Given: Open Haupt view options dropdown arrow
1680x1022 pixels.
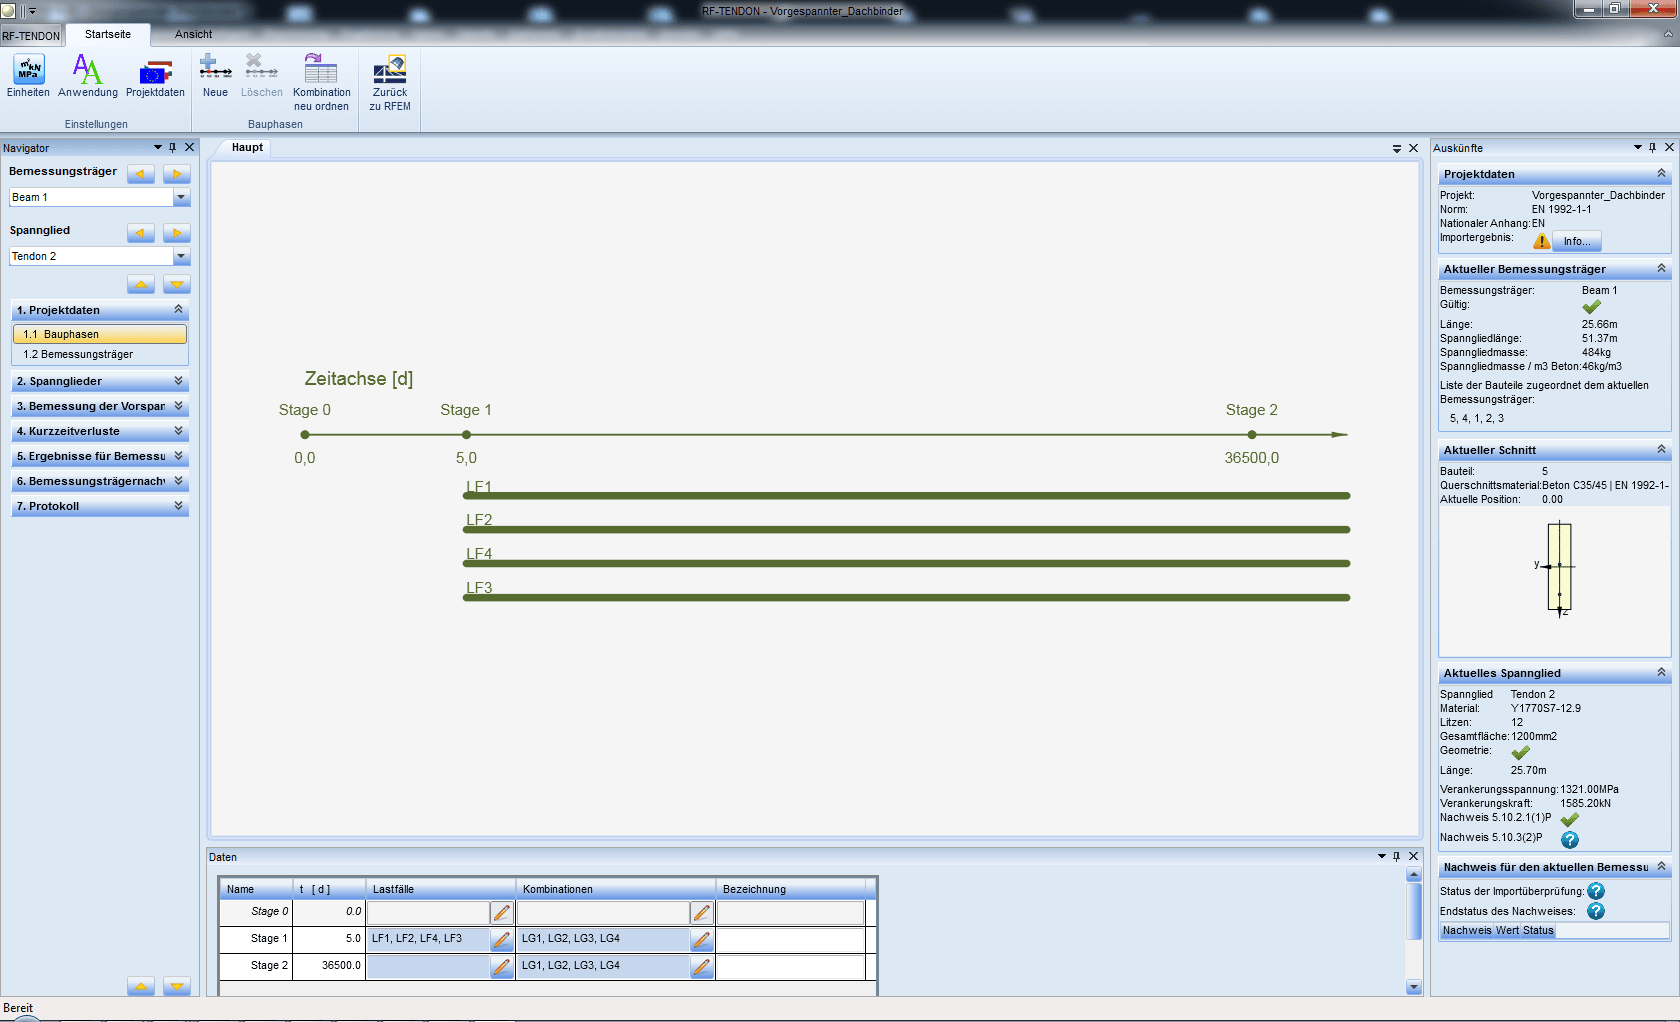Looking at the screenshot, I should 1397,148.
